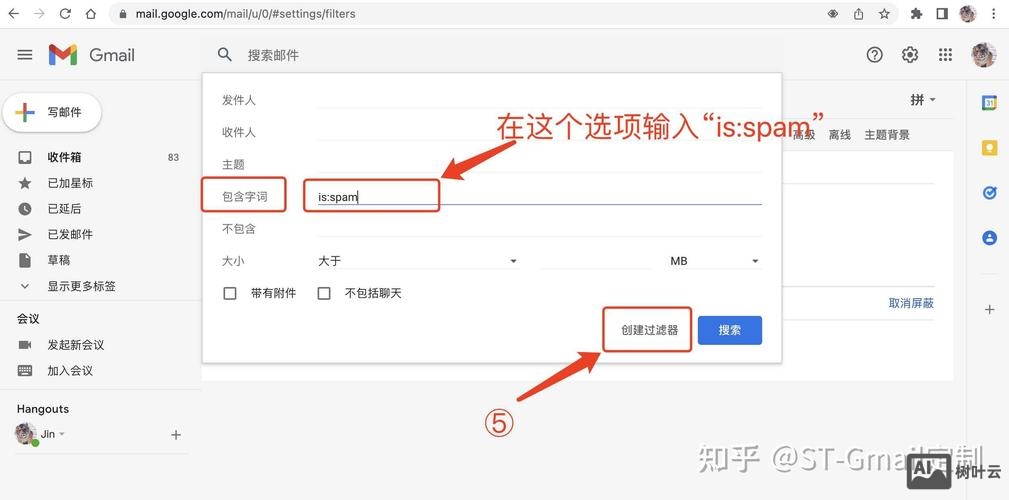Click the browser eye tracking-protection icon
The height and width of the screenshot is (500, 1009).
[x=833, y=14]
